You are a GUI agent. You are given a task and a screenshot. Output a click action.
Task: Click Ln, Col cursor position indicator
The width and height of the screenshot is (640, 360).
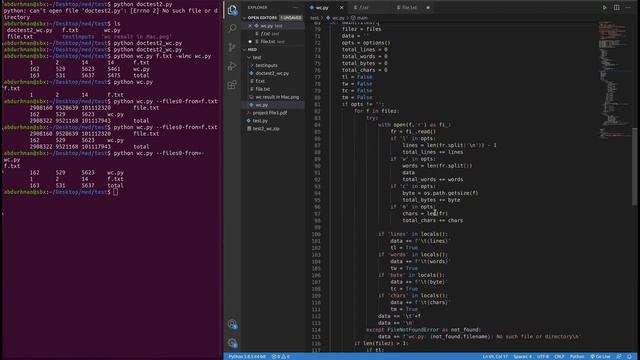click(495, 357)
